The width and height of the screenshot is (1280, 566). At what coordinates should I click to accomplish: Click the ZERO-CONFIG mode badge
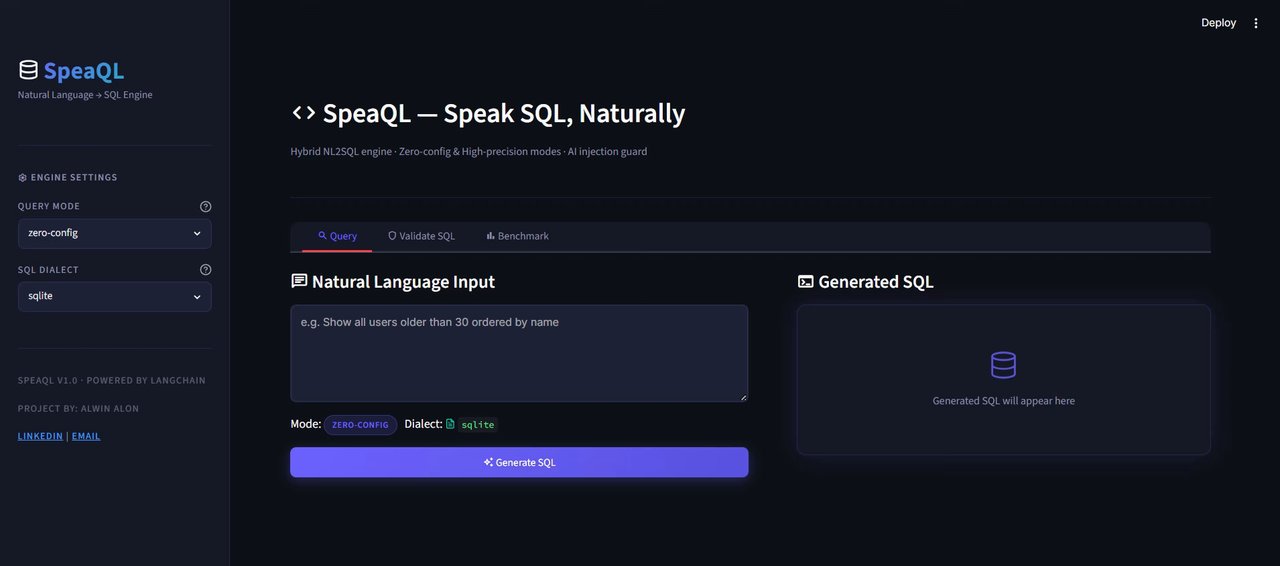pos(360,425)
